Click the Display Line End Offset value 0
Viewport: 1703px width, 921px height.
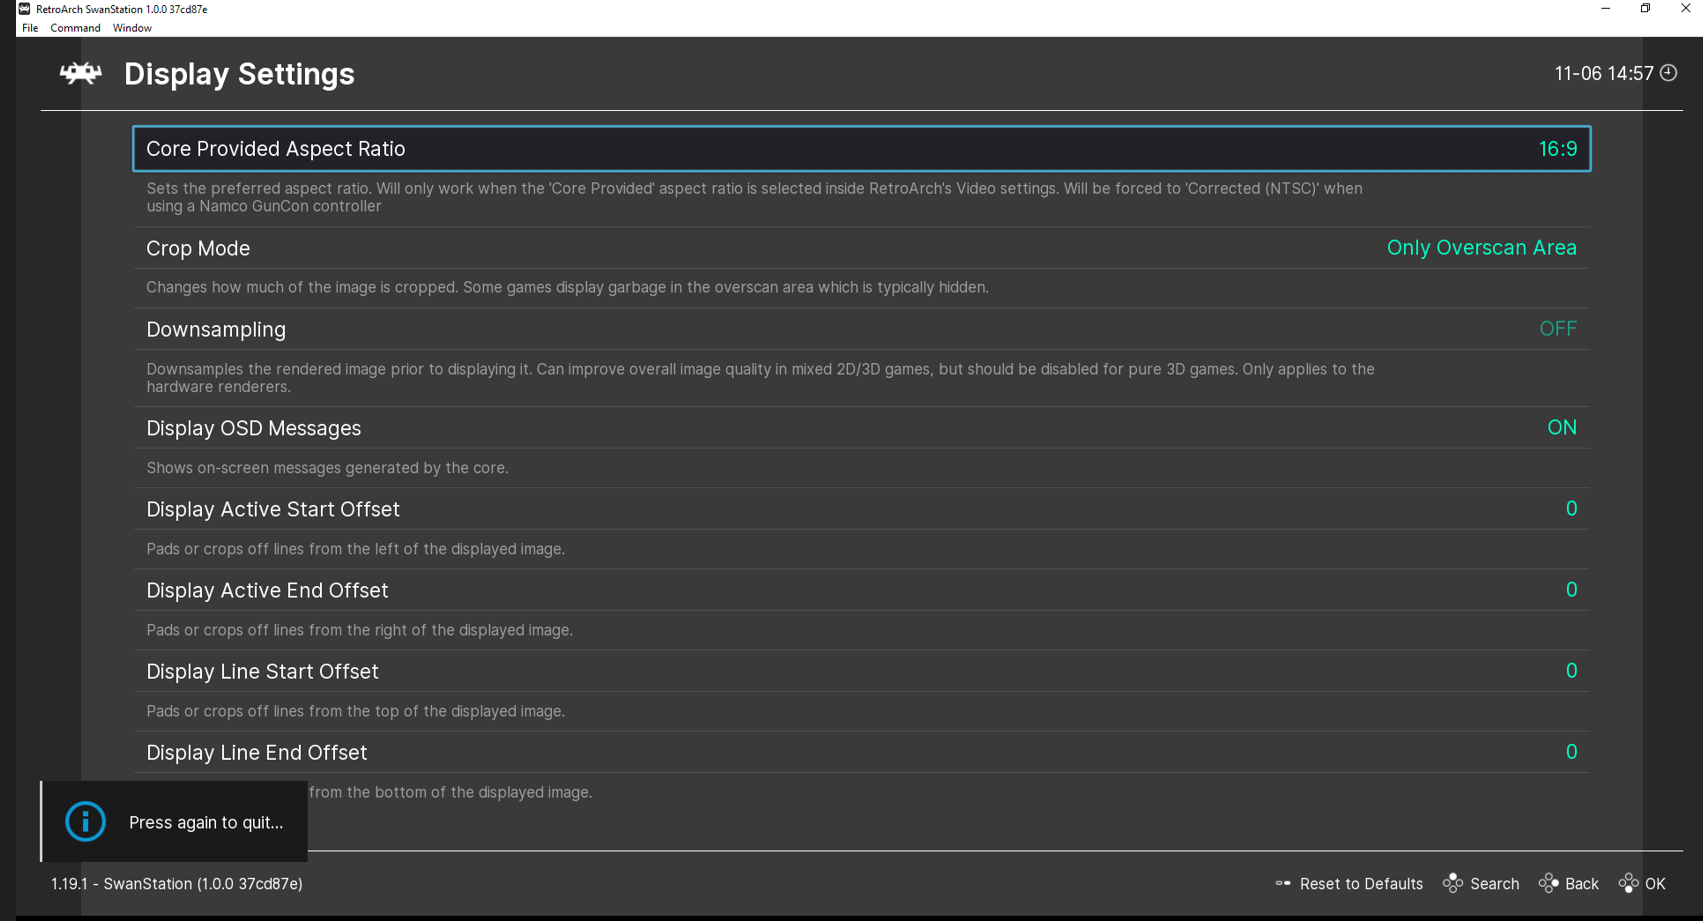point(1571,752)
